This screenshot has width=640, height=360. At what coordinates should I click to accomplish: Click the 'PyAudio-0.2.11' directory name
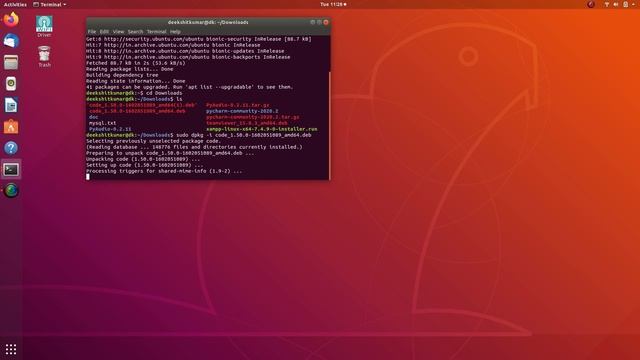point(110,129)
